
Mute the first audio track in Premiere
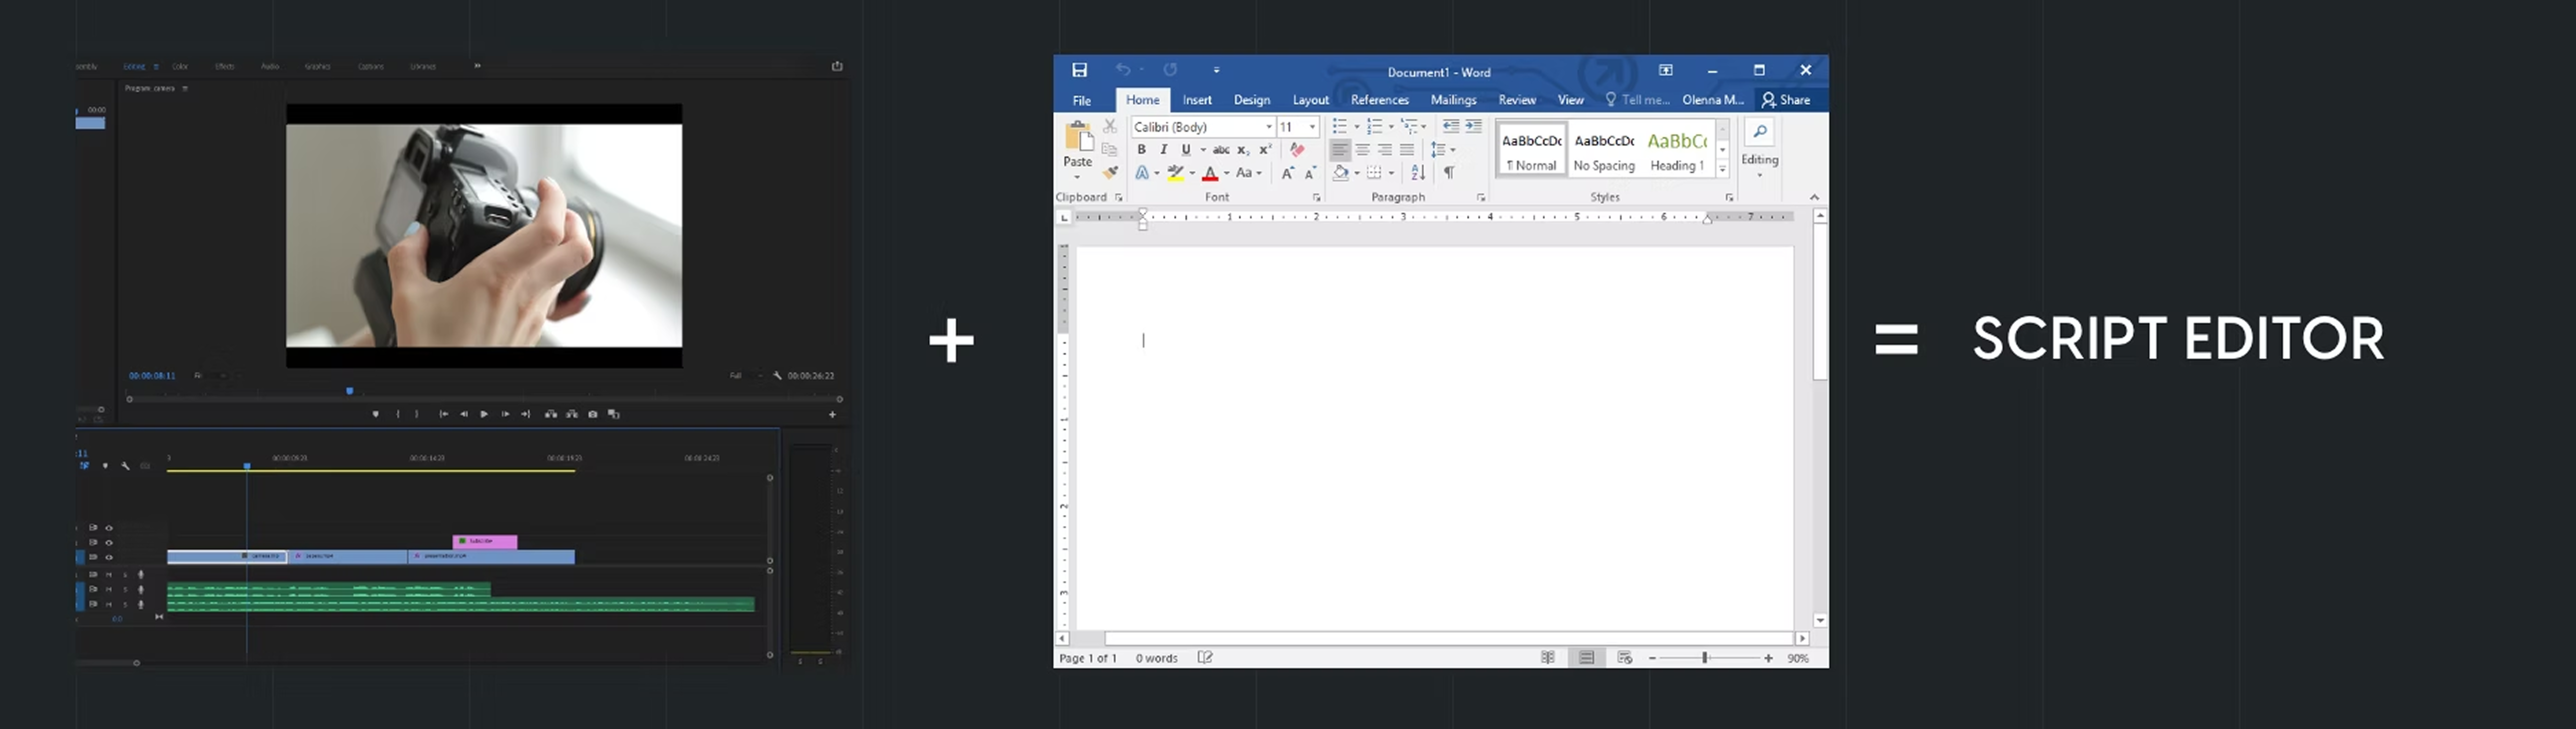(109, 575)
